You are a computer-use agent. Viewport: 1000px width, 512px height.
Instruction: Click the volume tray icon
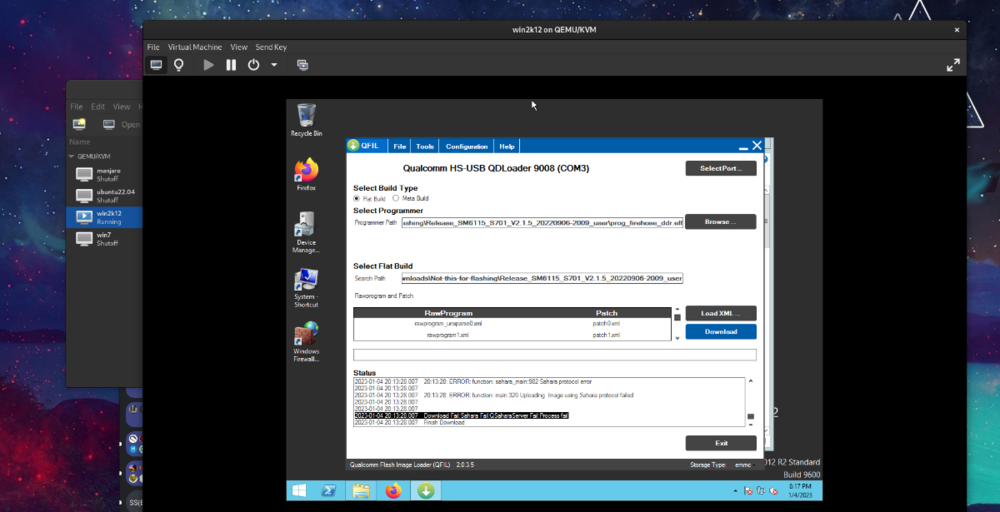tap(773, 491)
